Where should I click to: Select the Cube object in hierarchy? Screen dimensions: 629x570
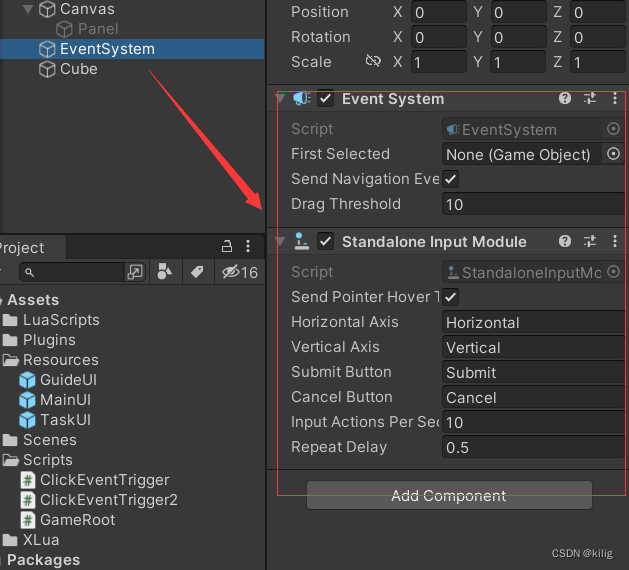click(78, 69)
